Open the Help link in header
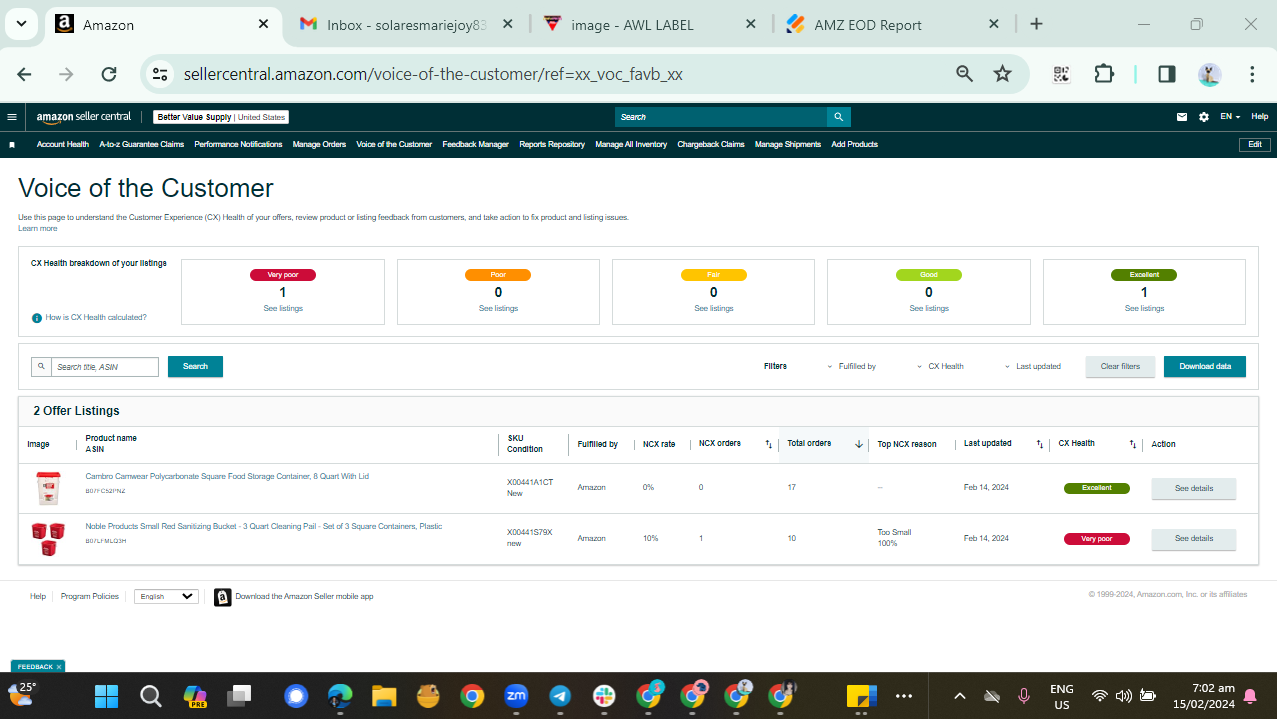Viewport: 1277px width, 719px height. (1260, 117)
